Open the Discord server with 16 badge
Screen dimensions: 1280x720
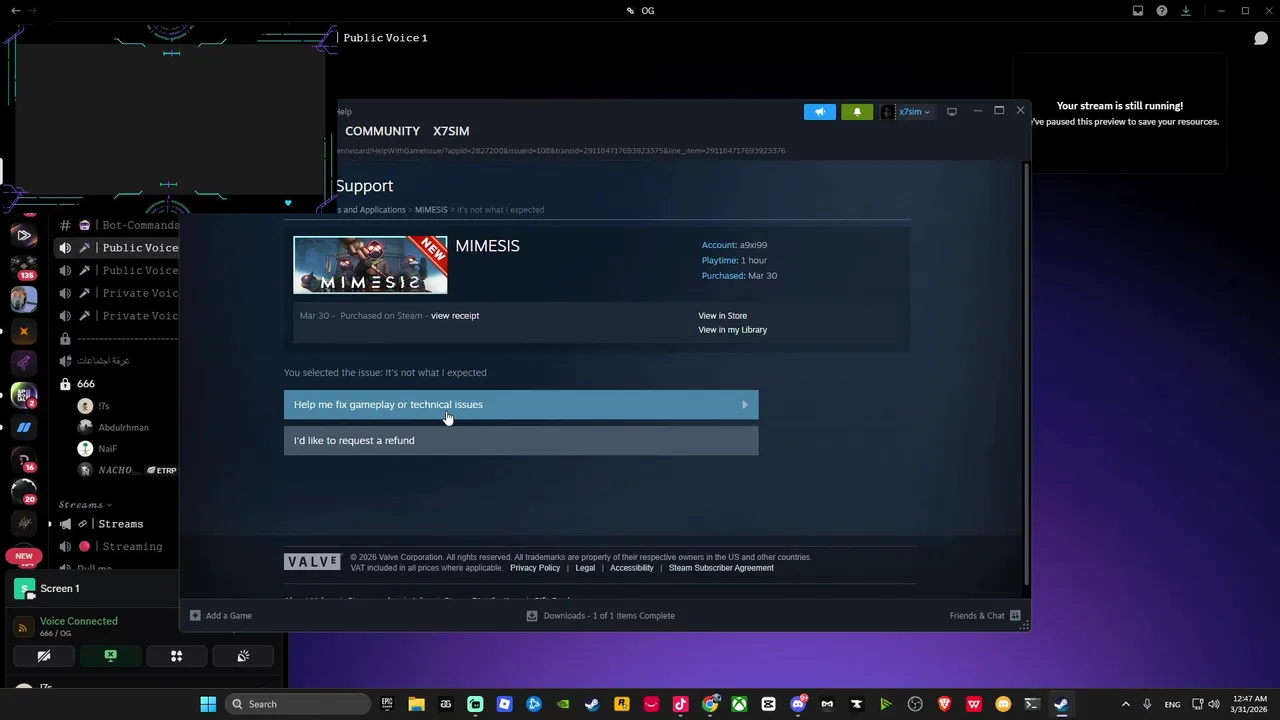(x=24, y=459)
